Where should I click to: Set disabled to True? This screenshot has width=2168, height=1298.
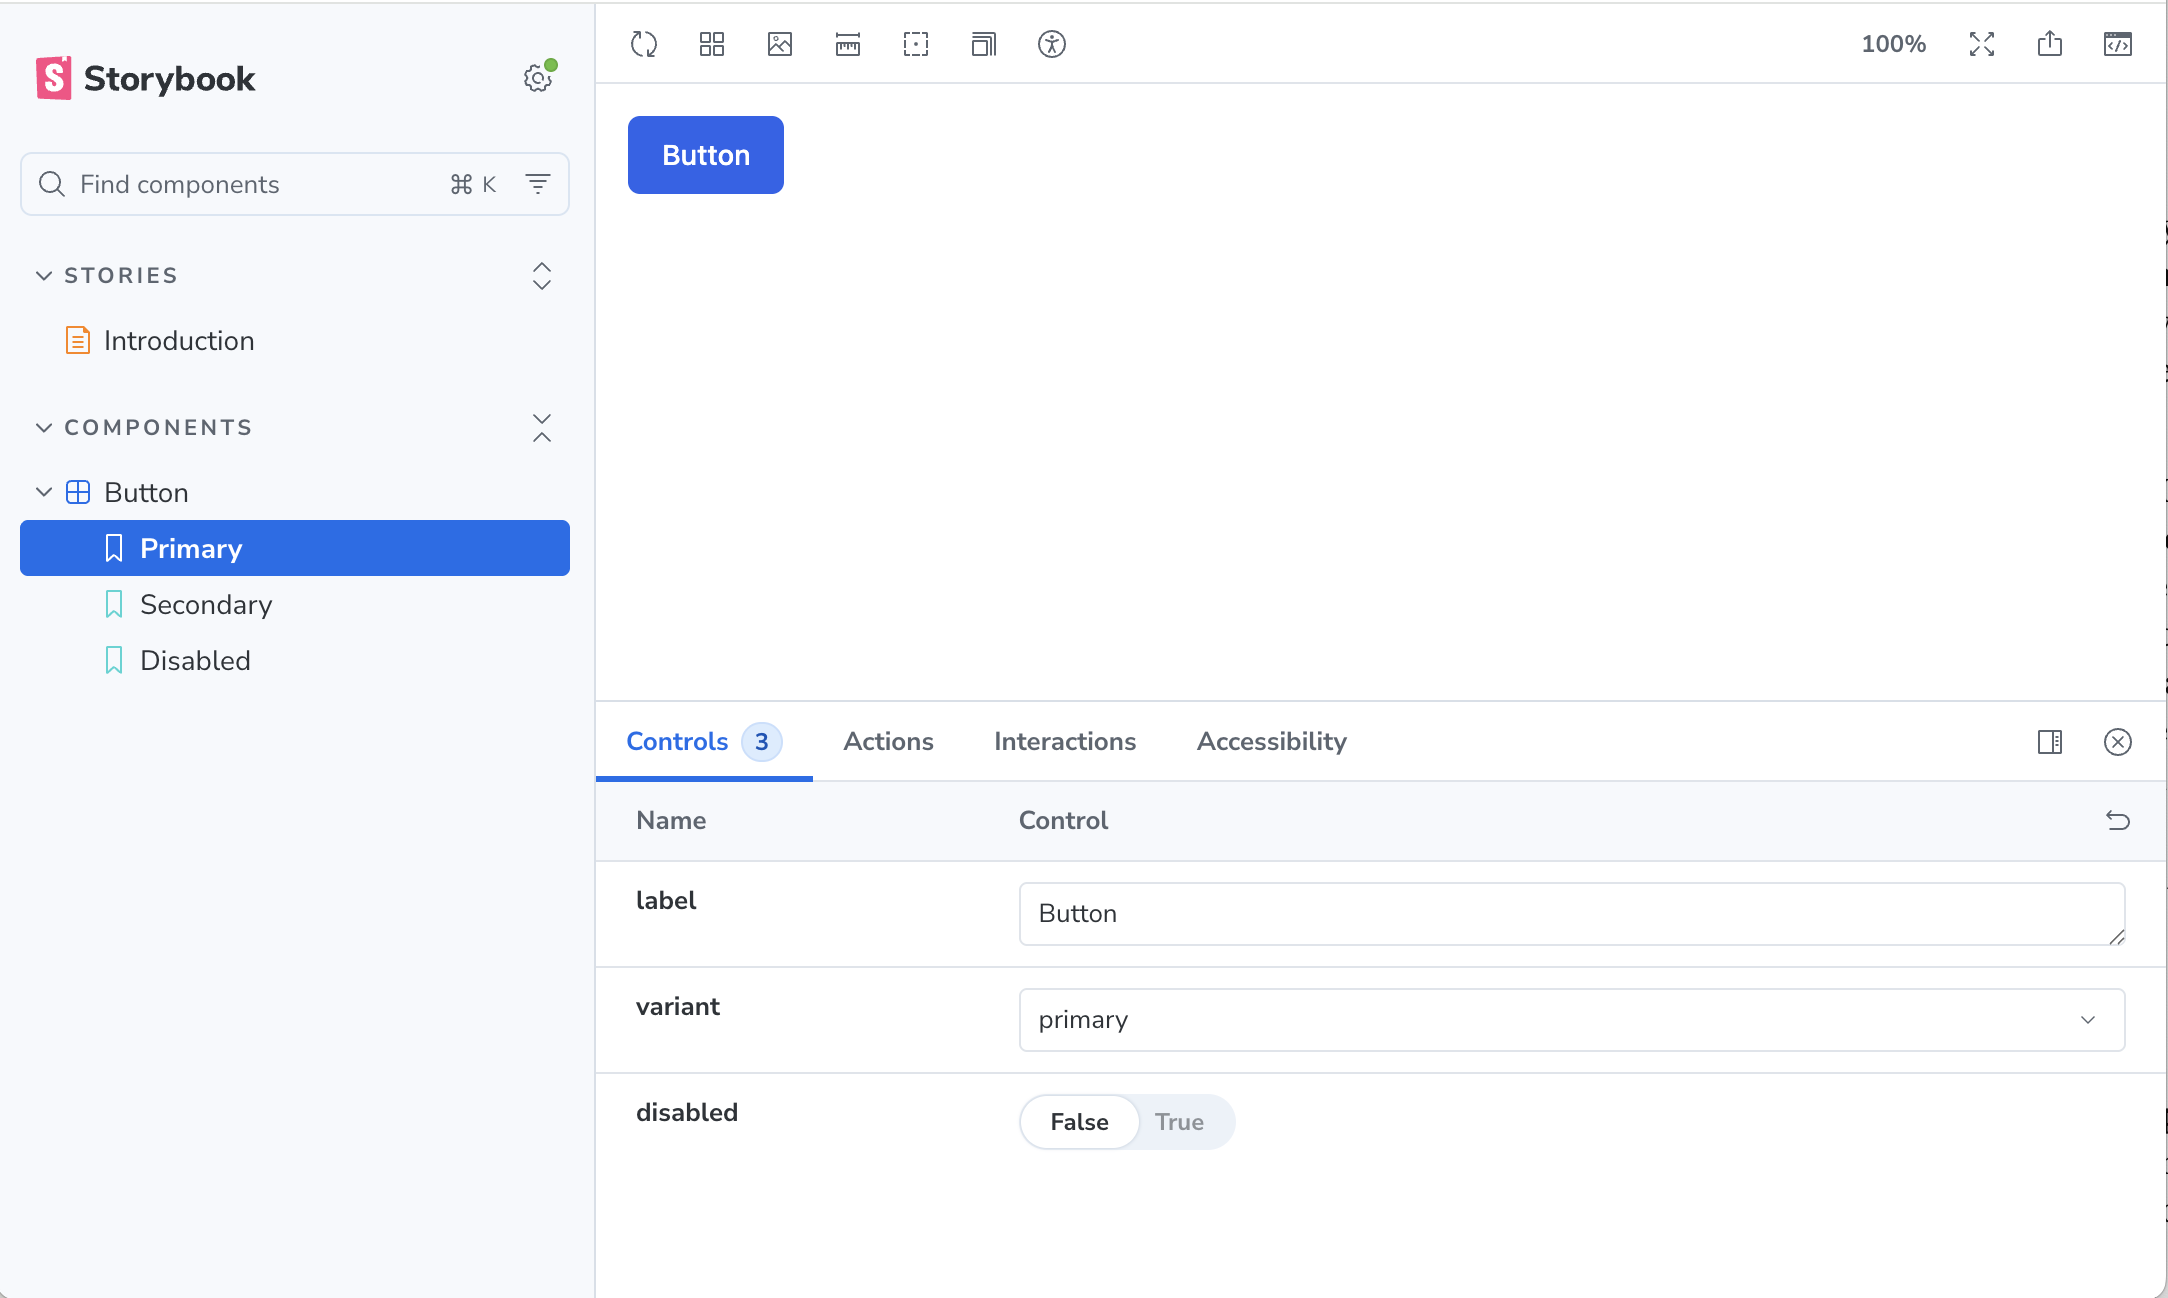[1179, 1122]
